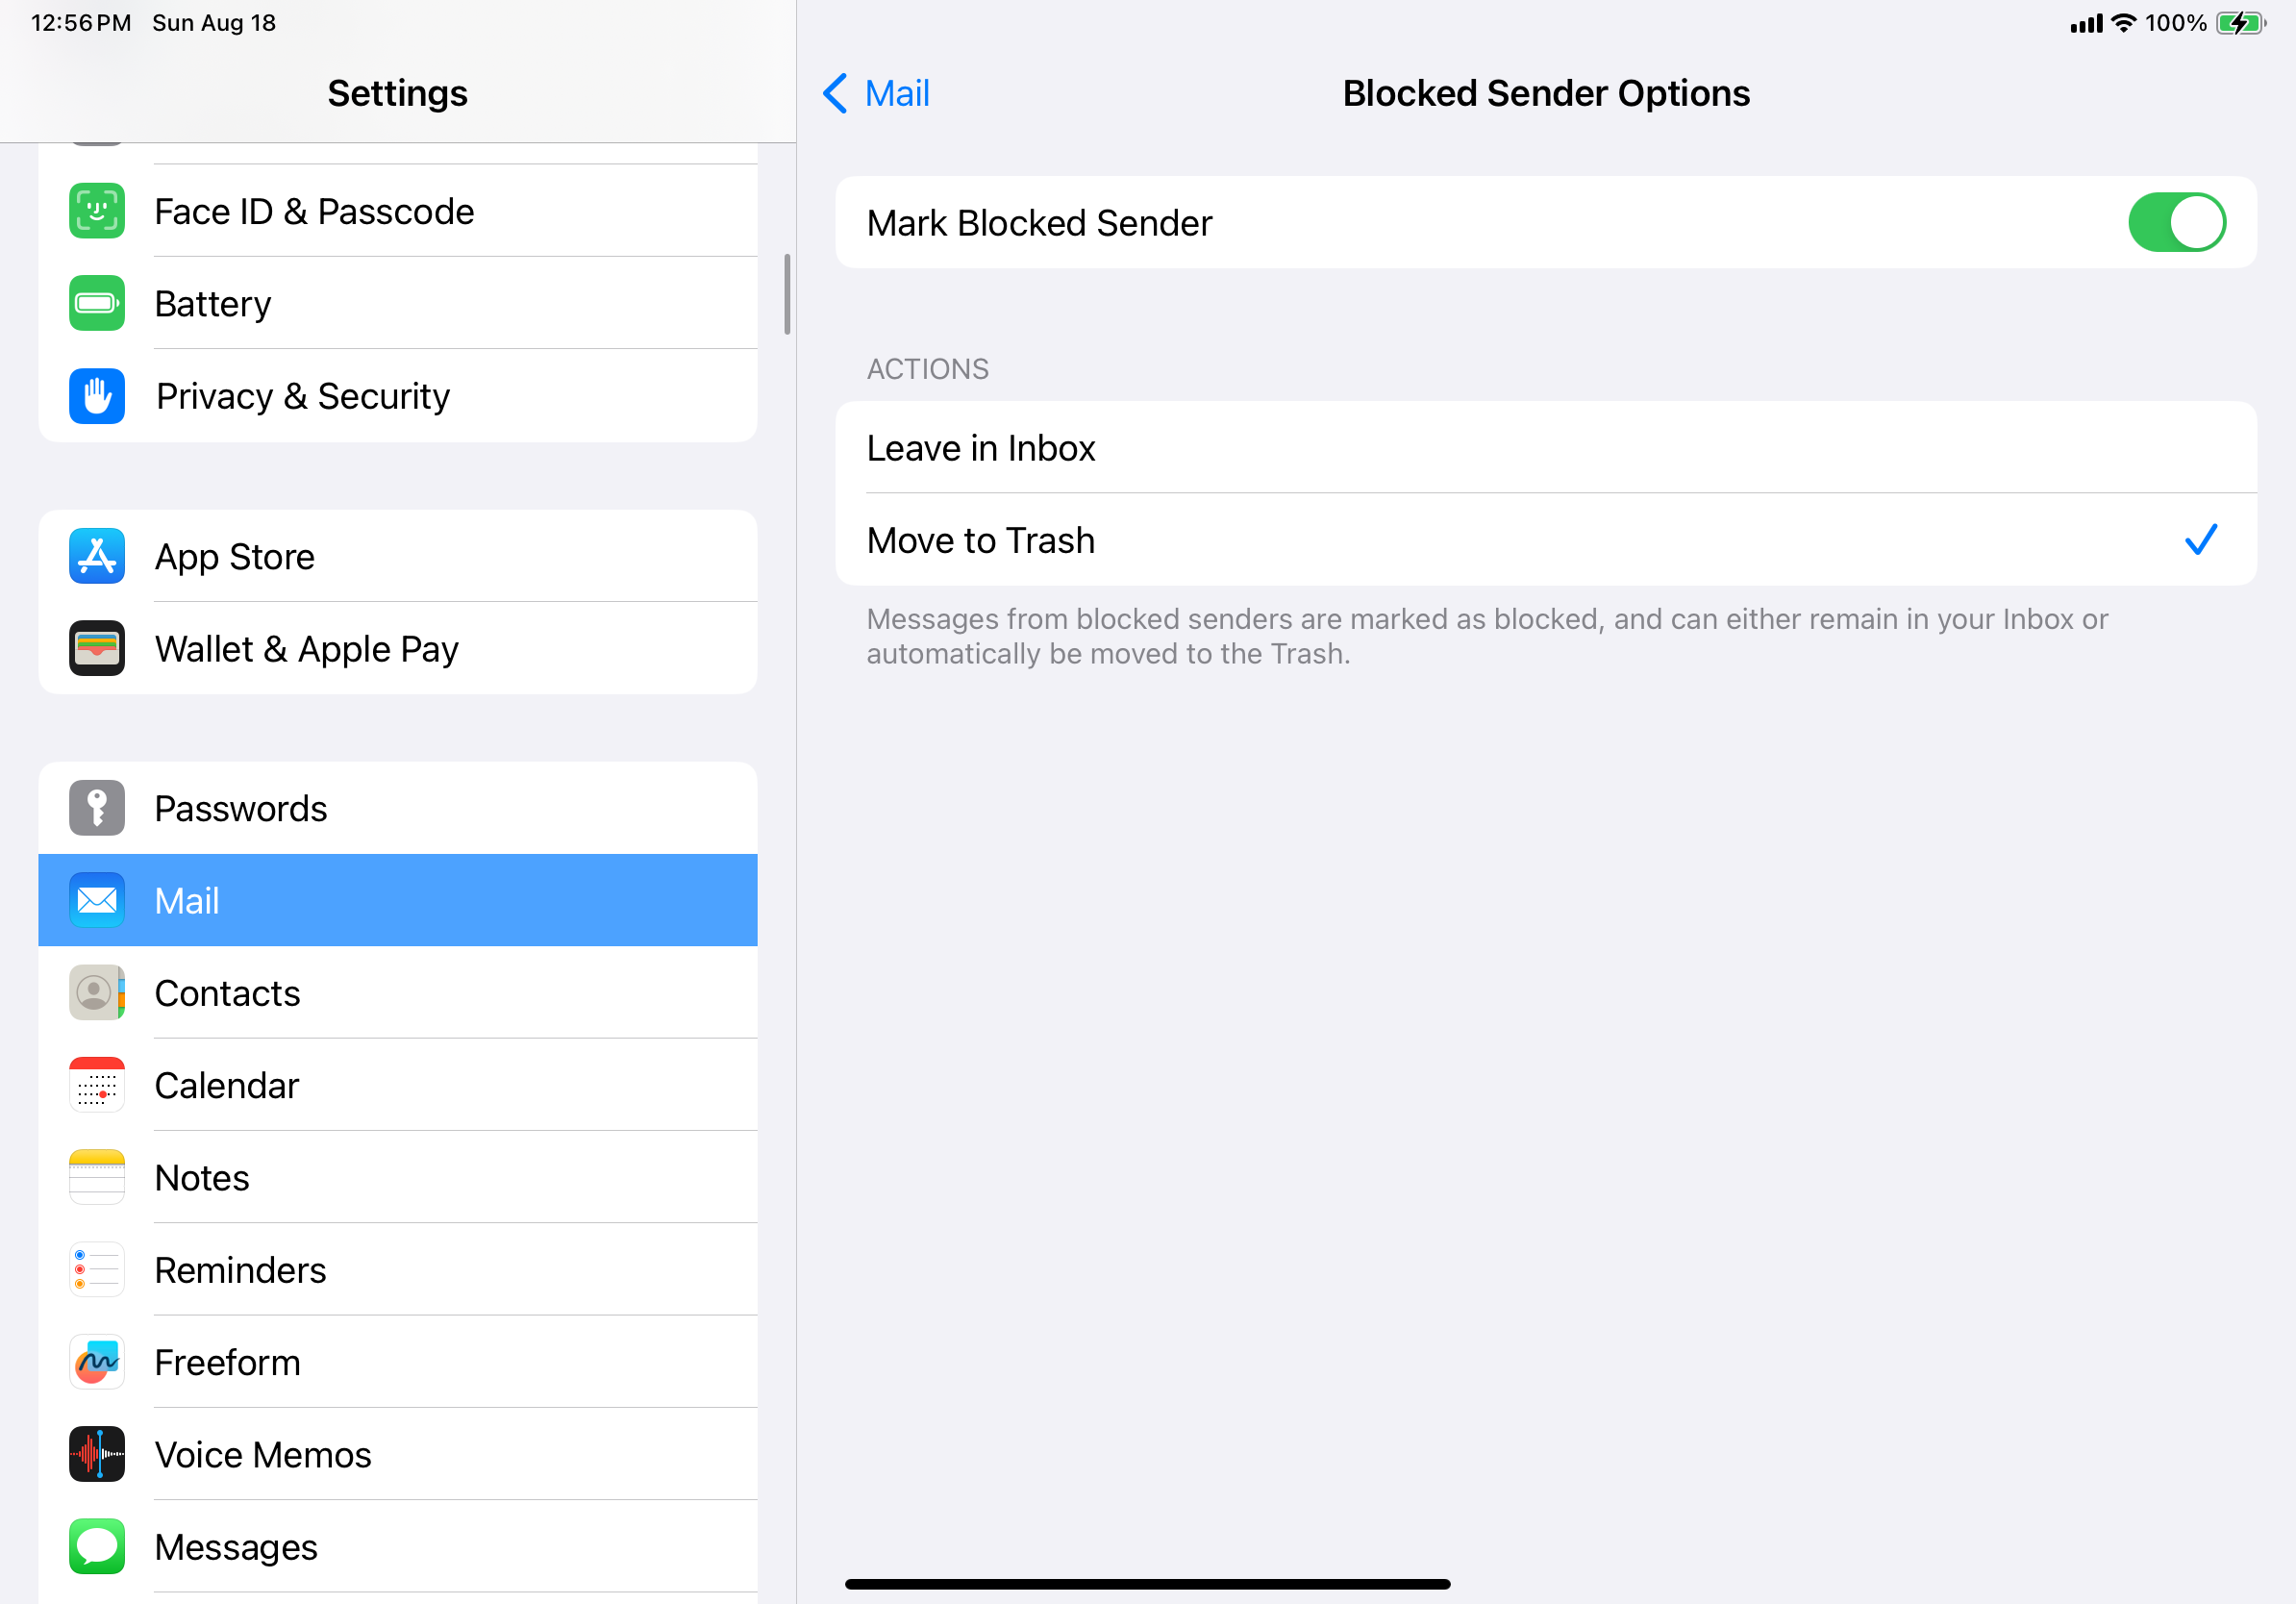This screenshot has width=2296, height=1604.
Task: Open Calendar settings
Action: pos(397,1085)
